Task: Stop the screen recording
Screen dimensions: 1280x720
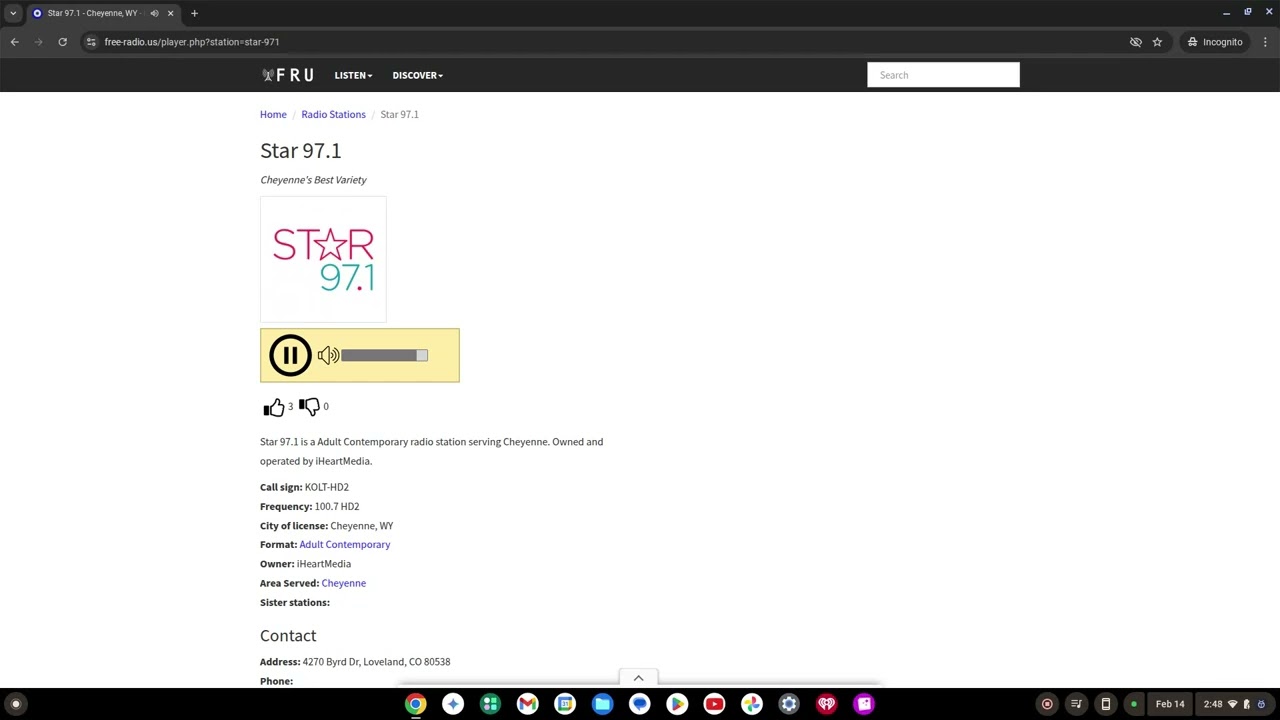Action: (x=1047, y=704)
